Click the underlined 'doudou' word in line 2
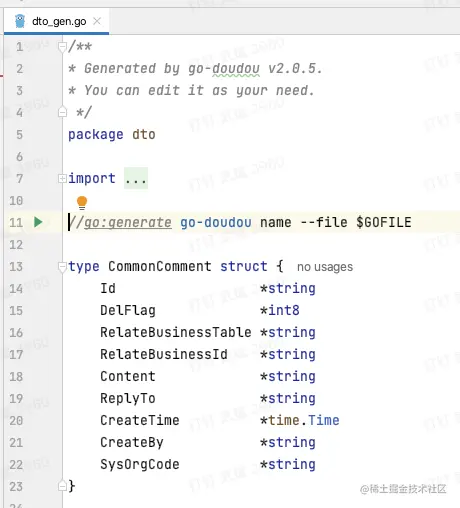This screenshot has height=508, width=460. [x=236, y=69]
